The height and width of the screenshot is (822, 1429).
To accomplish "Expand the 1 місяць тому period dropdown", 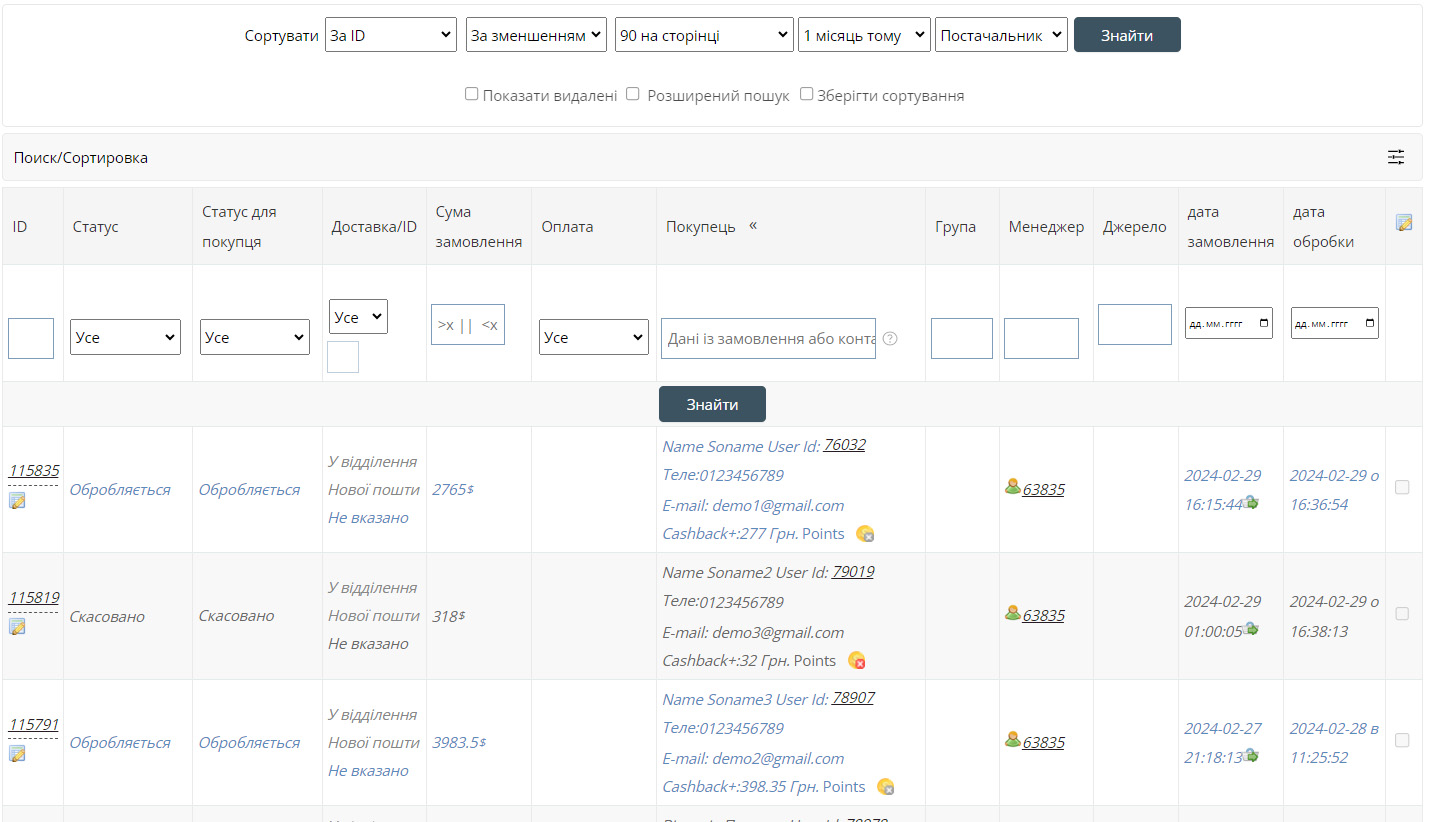I will (x=864, y=35).
